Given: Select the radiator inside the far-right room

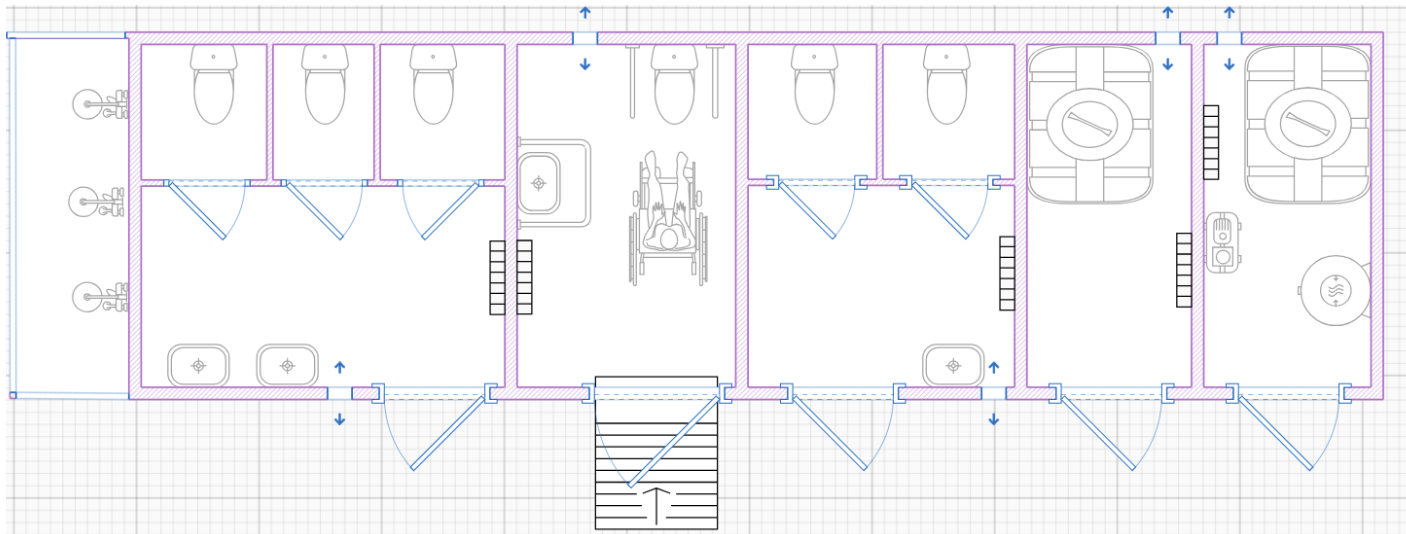Looking at the screenshot, I should click(x=1211, y=142).
